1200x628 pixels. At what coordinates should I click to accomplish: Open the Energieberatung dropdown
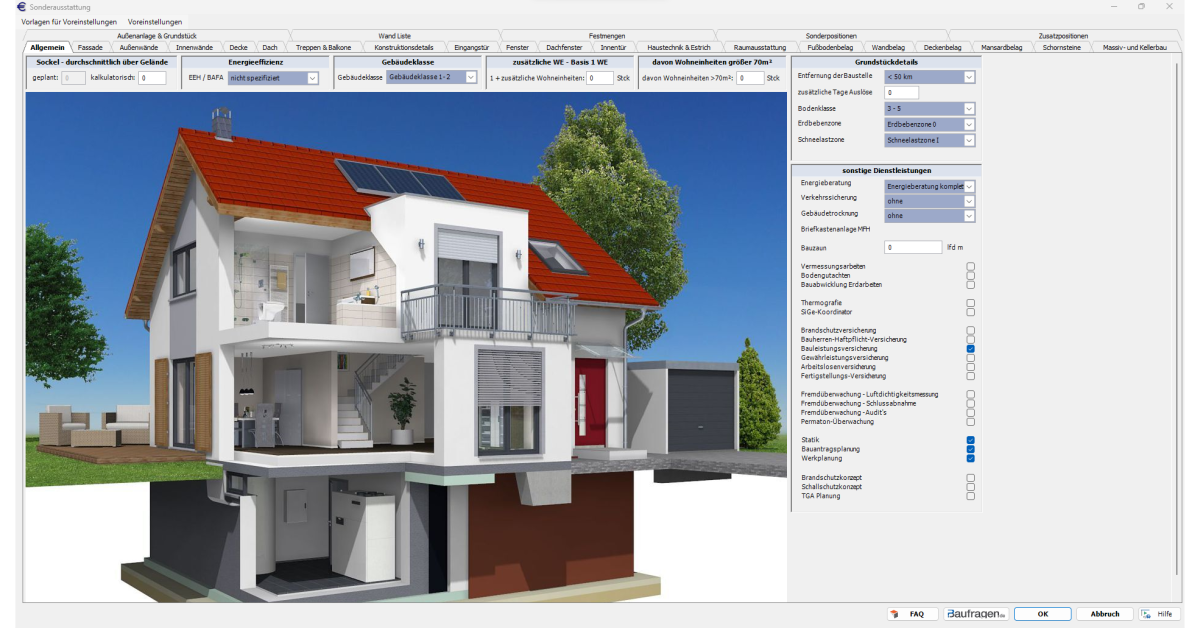tap(930, 186)
